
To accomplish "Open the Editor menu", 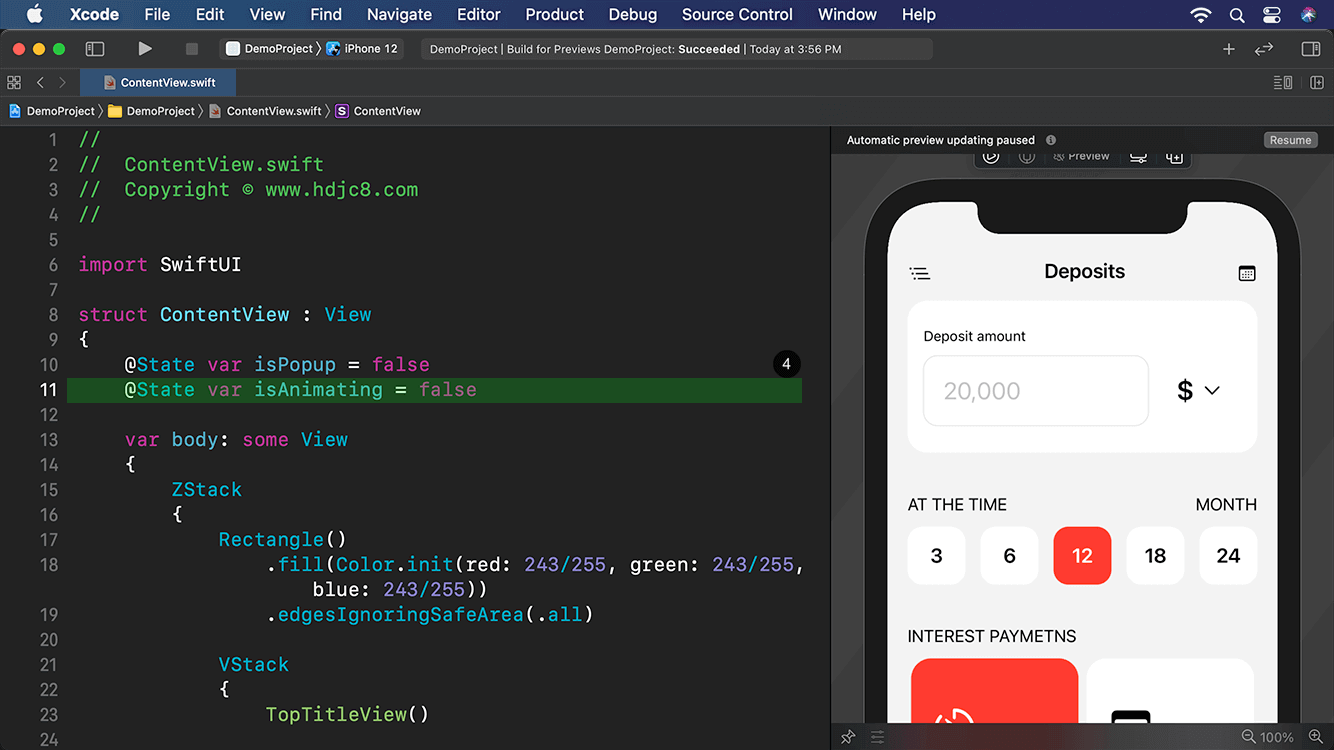I will tap(478, 14).
